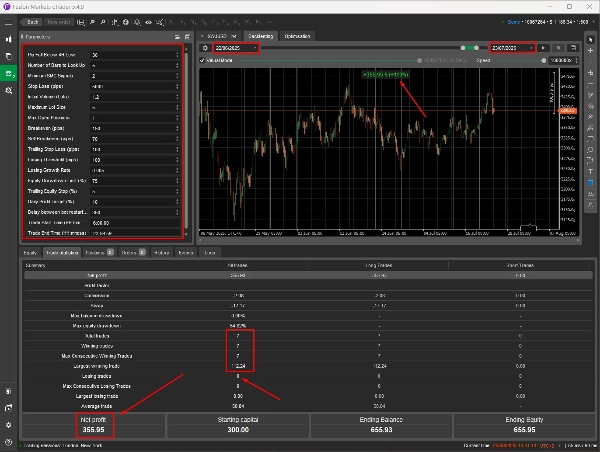Viewport: 600px width, 452px height.
Task: Click the Initial Volume (Lots) value field
Action: (135, 97)
